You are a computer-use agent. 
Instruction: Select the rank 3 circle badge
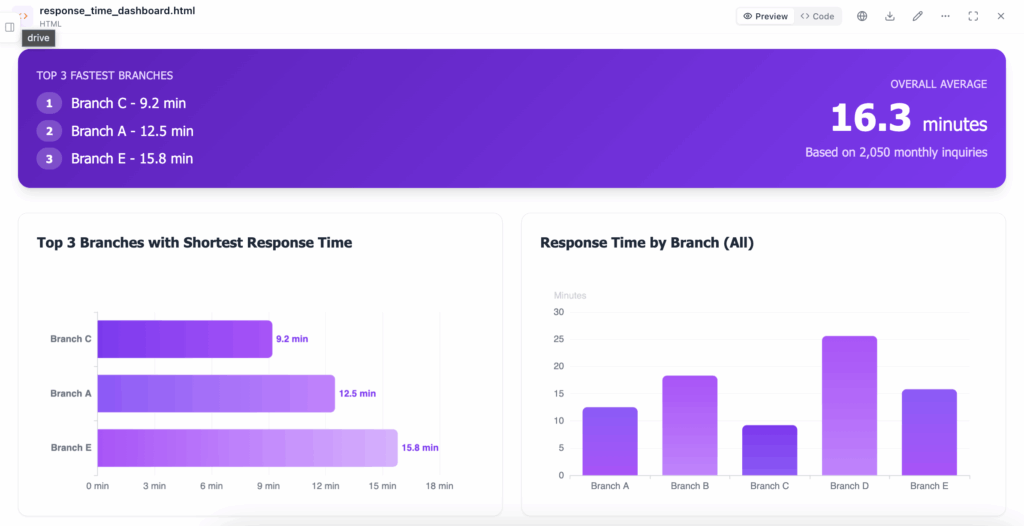[49, 159]
